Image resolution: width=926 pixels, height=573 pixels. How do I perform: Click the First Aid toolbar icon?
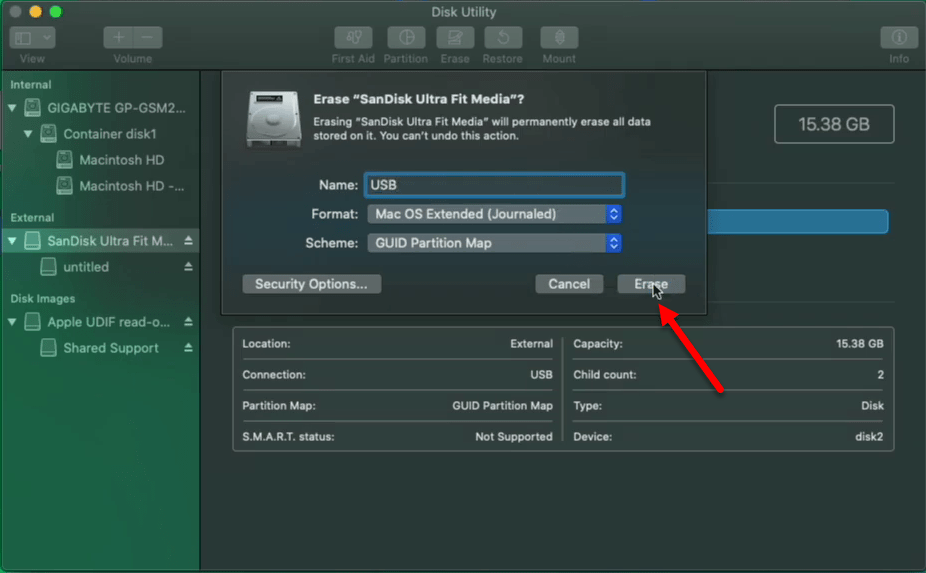(353, 38)
